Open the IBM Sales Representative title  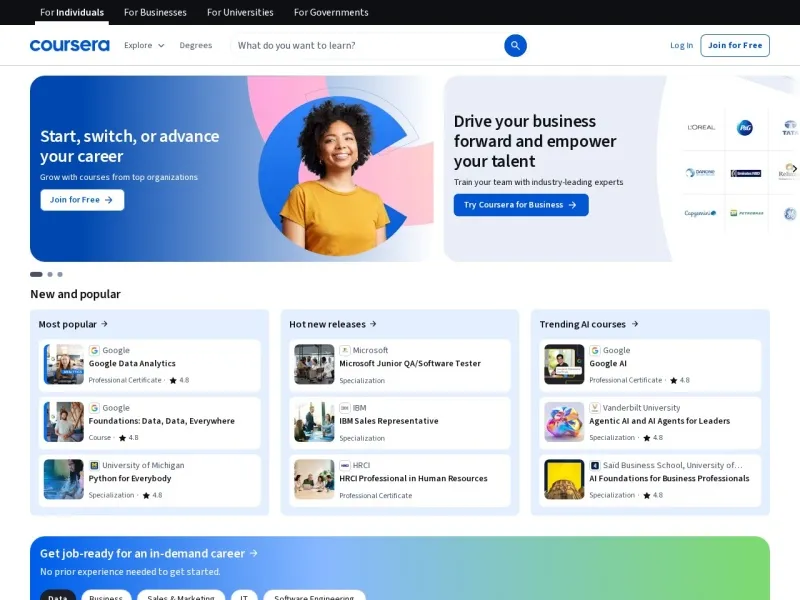389,421
